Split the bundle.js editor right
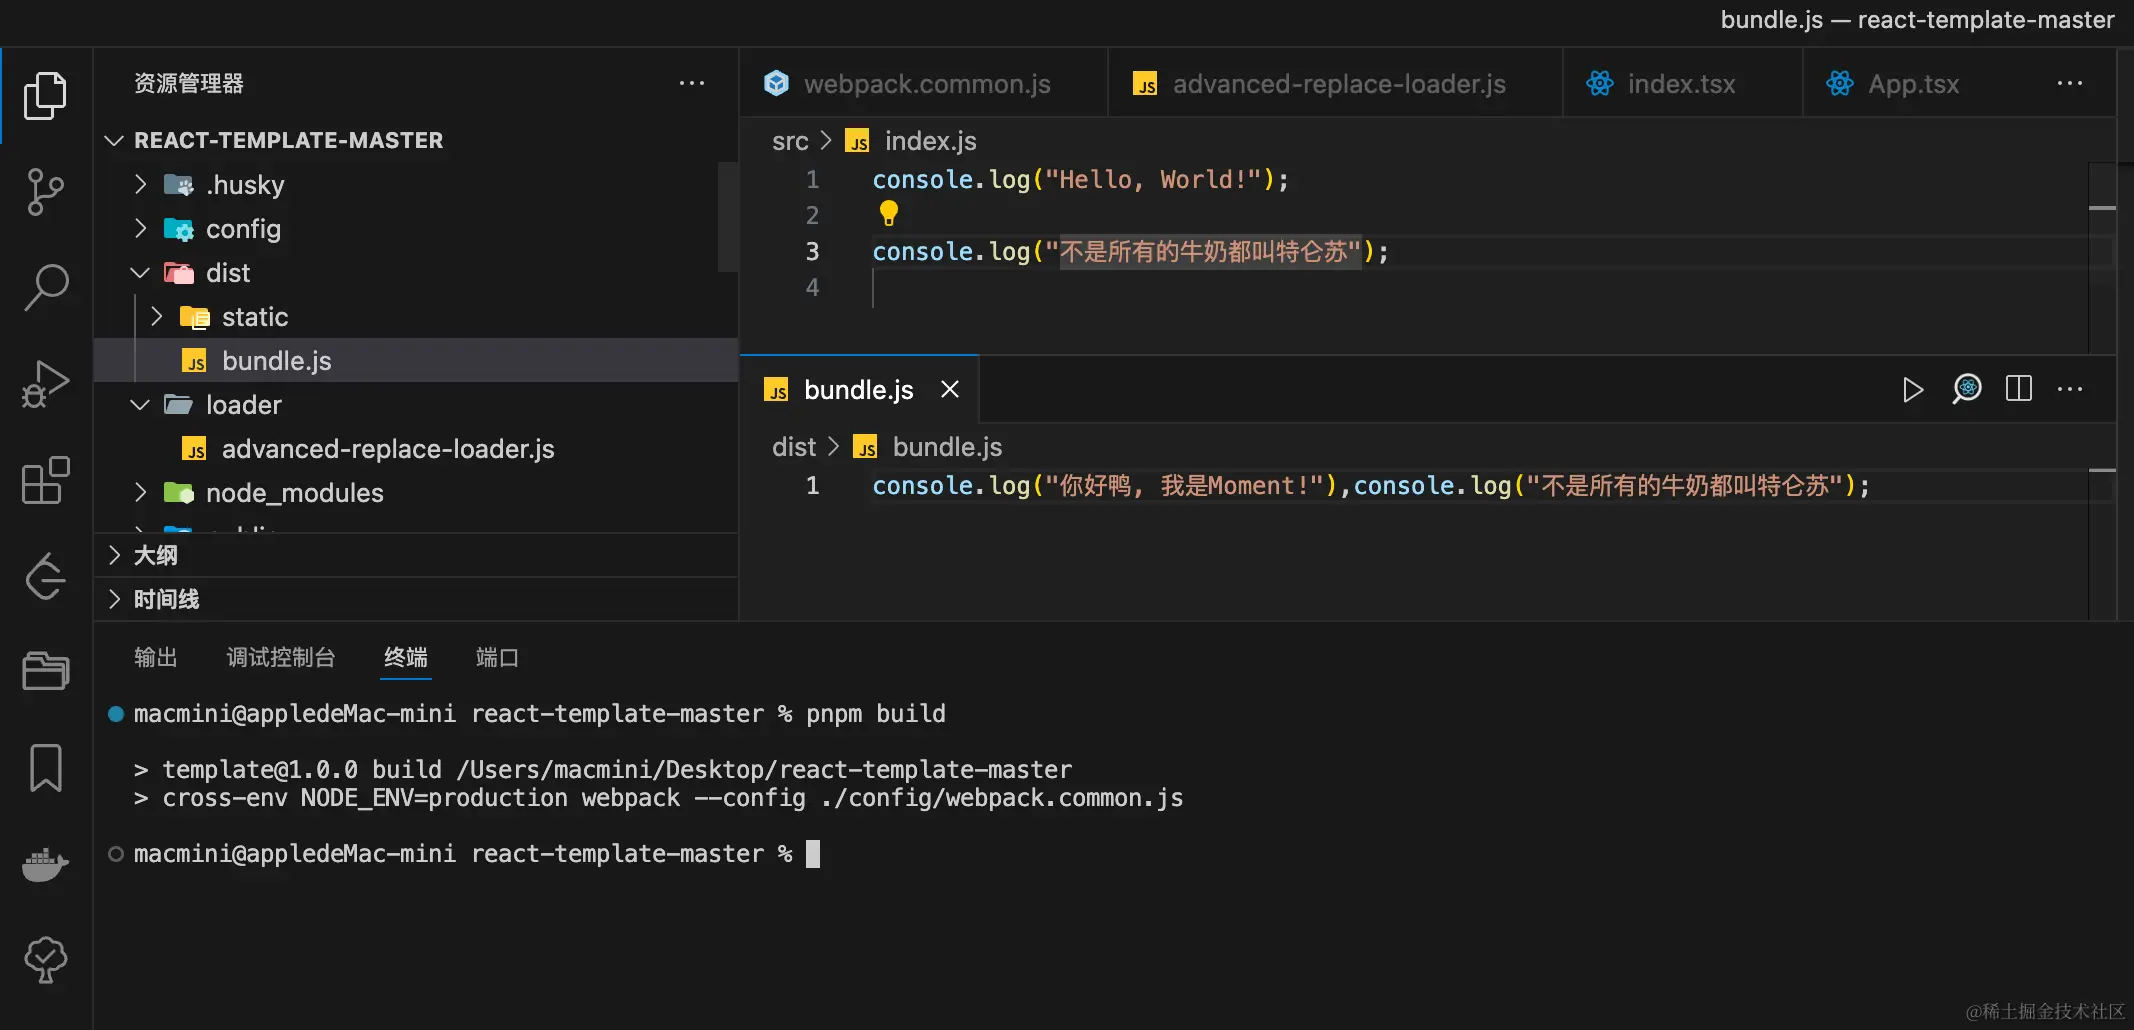The height and width of the screenshot is (1030, 2134). (2018, 389)
